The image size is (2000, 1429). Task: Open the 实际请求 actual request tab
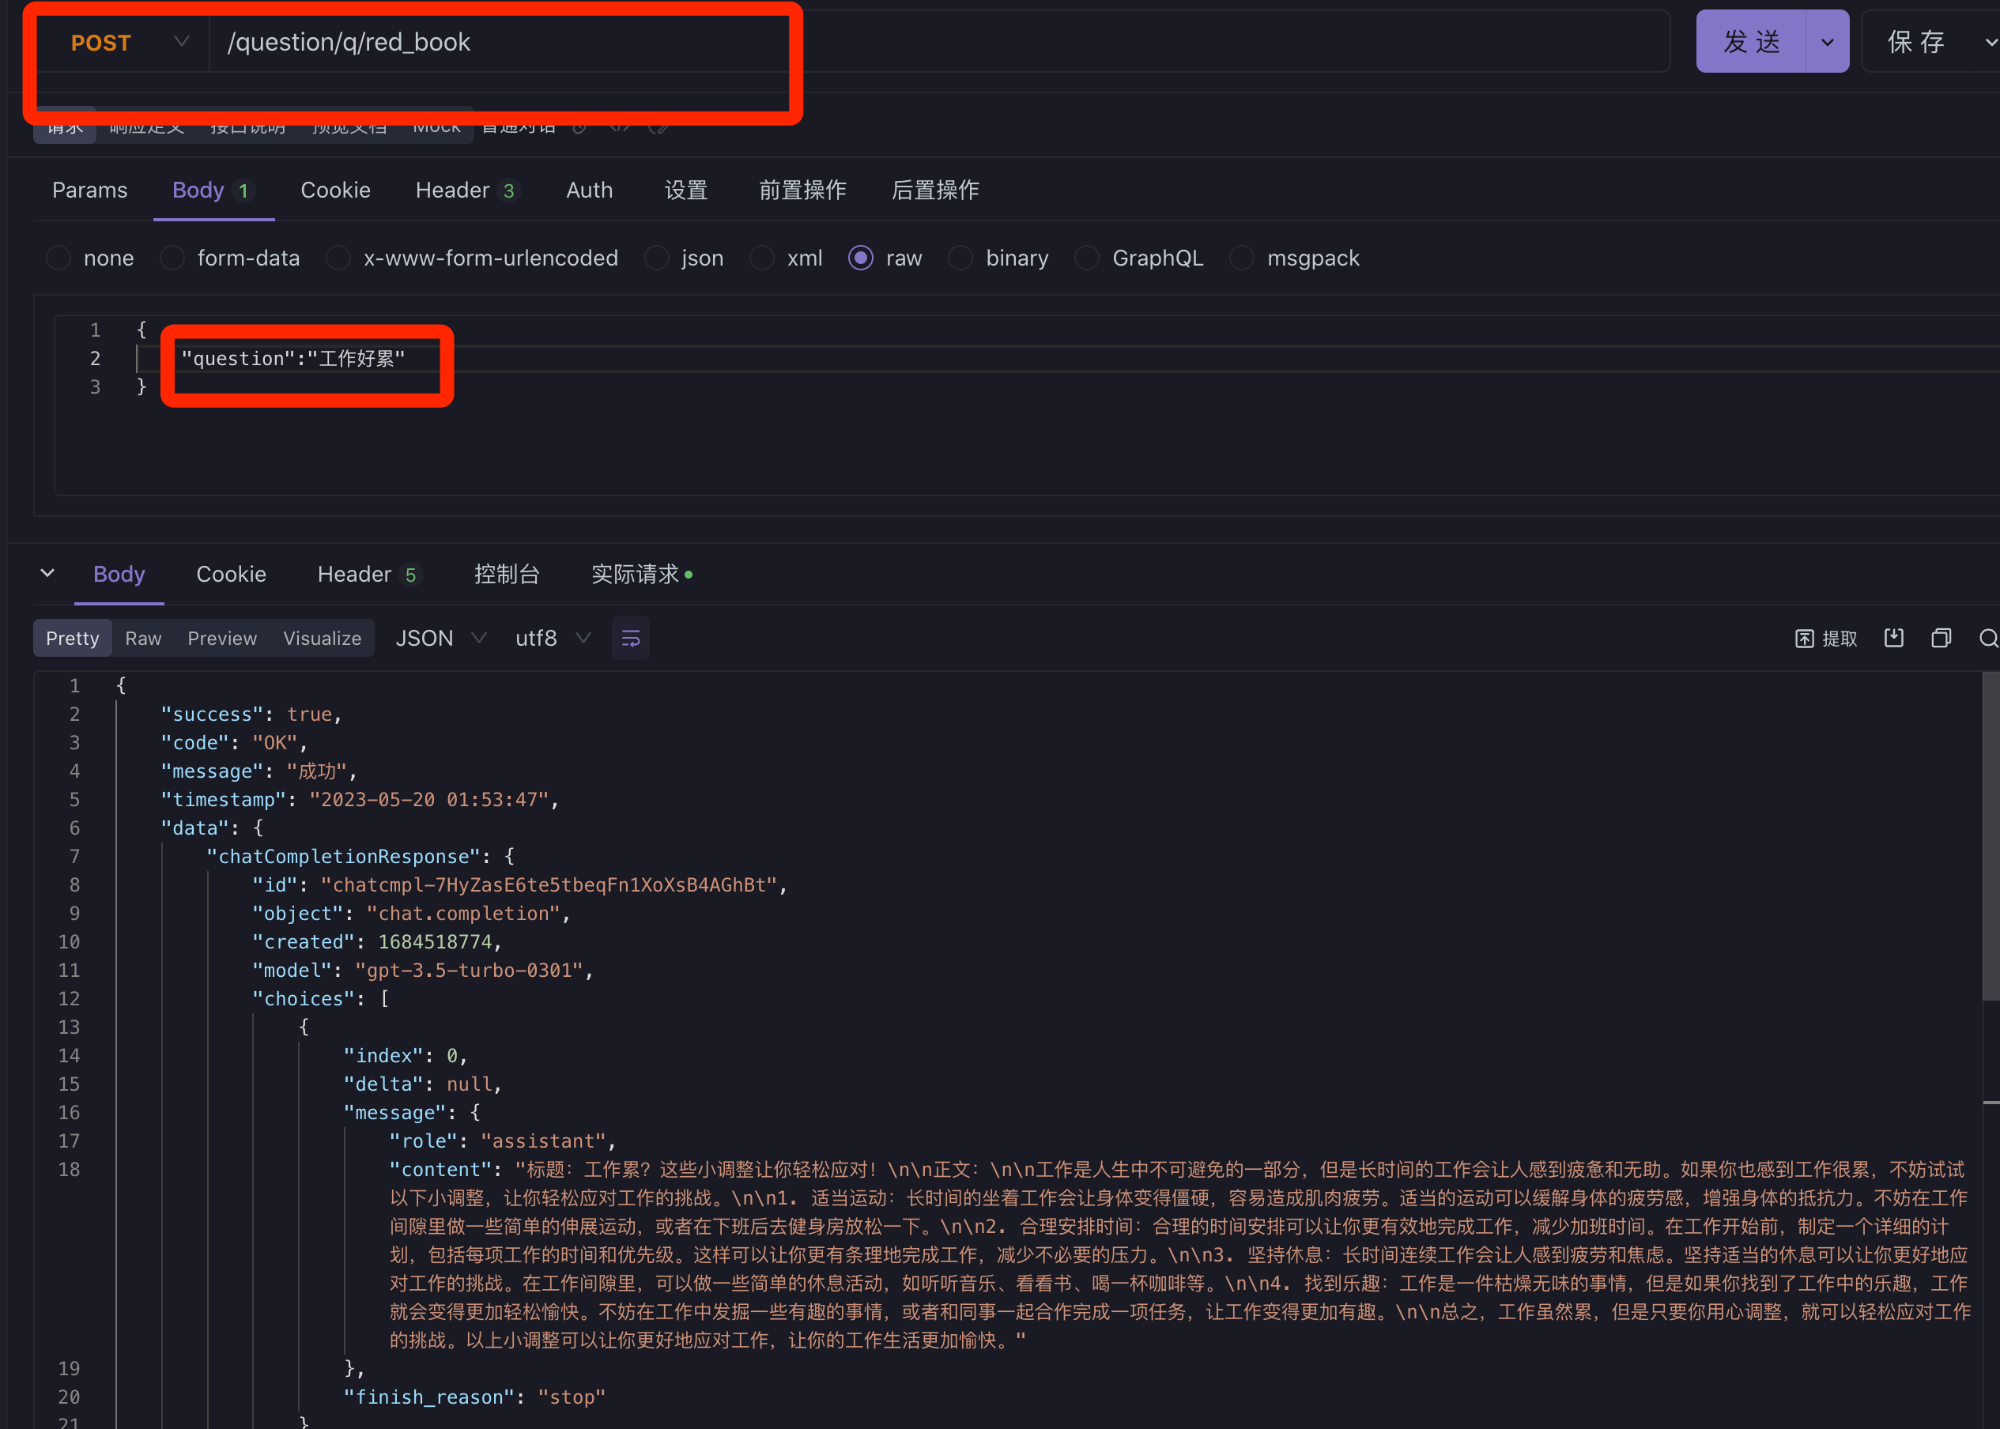click(x=641, y=574)
